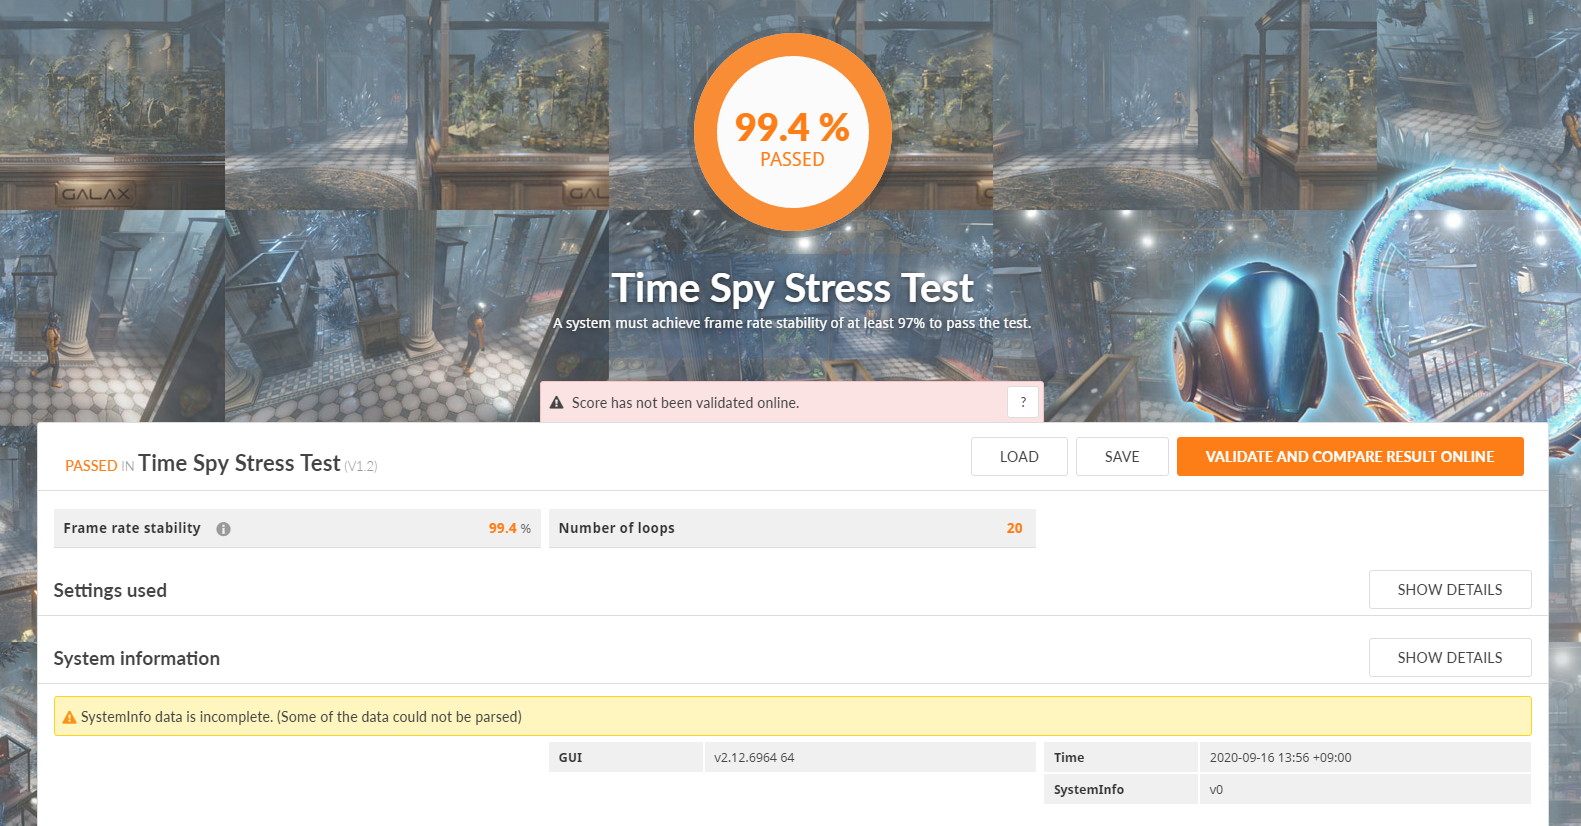
Task: Click the System information heading
Action: (136, 658)
